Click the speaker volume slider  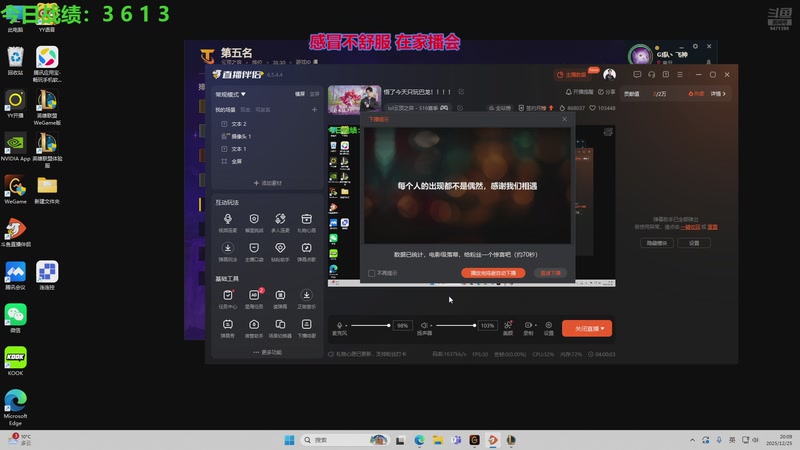point(456,326)
